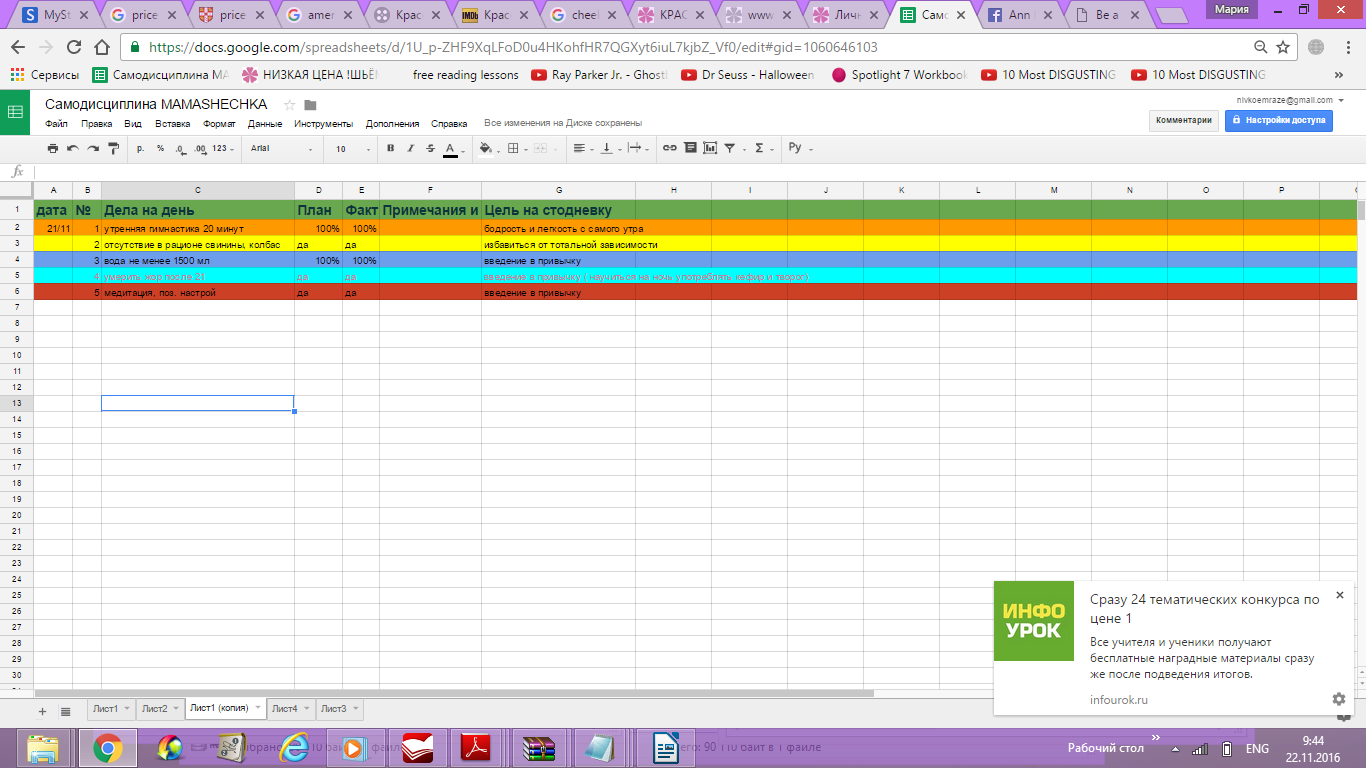
Task: Open the Вставка menu
Action: click(172, 124)
